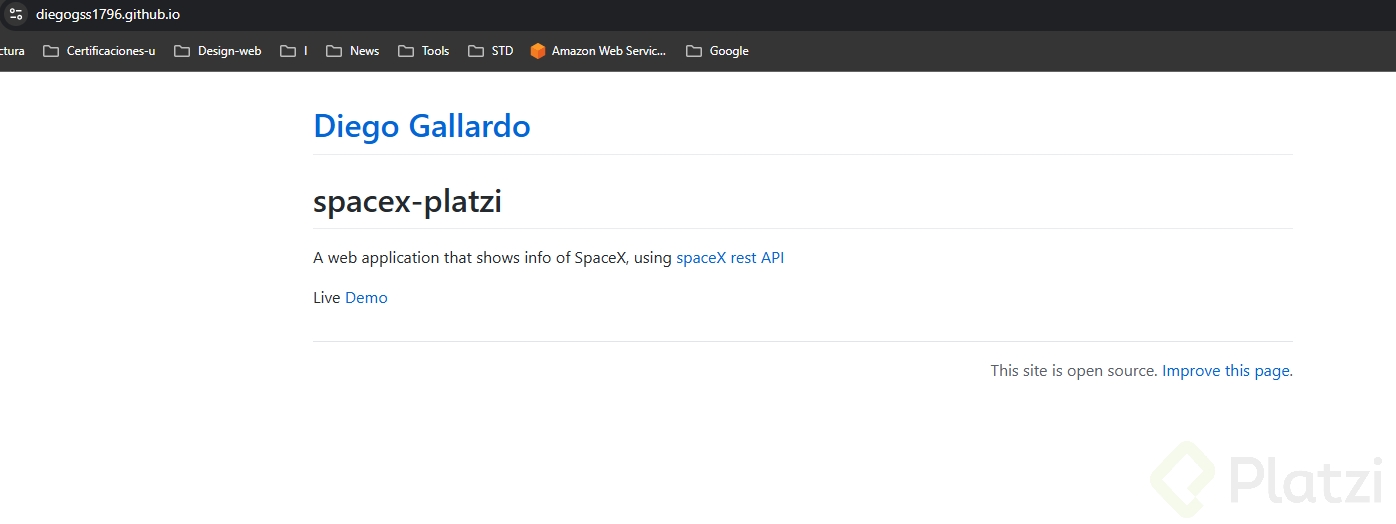
Task: Click the spacex-platzi heading
Action: pos(407,202)
